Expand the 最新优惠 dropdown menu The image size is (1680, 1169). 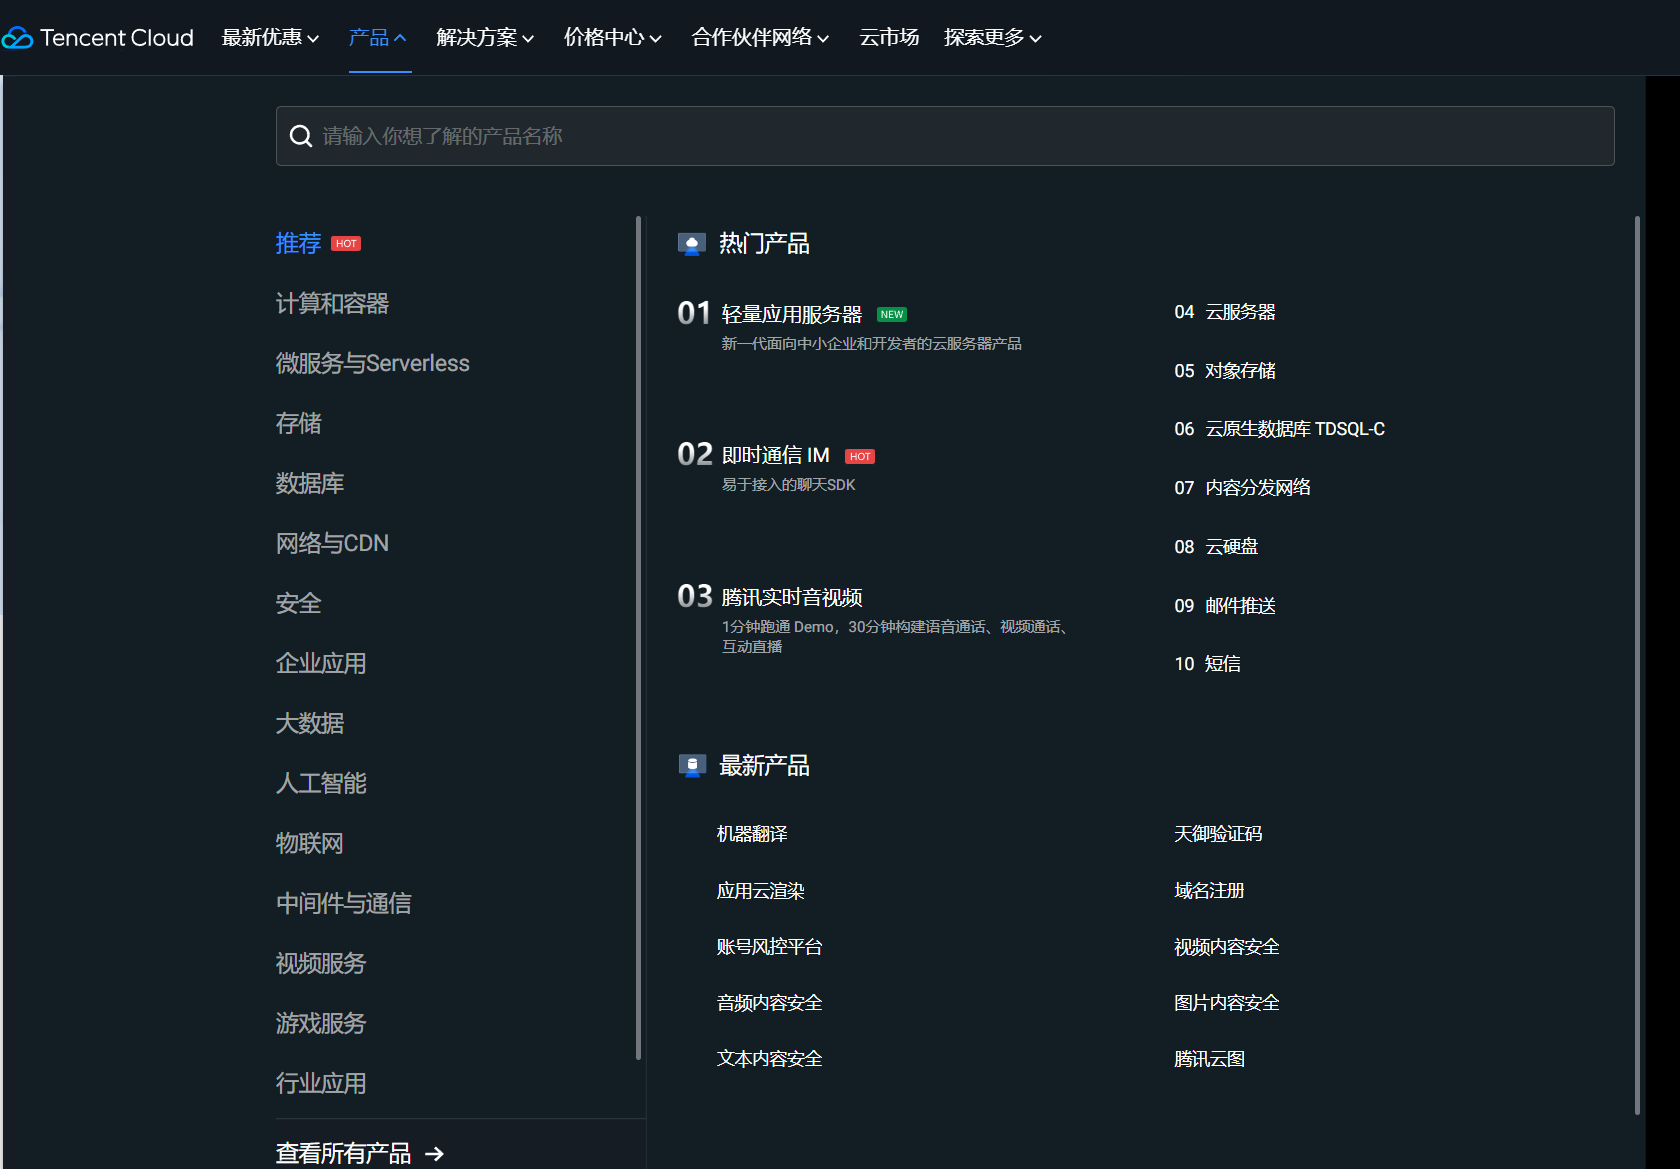coord(270,38)
